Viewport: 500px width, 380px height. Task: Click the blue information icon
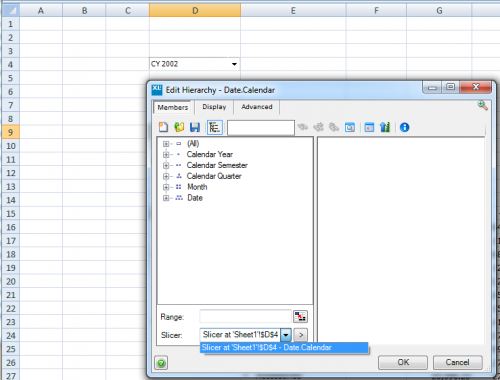coord(404,127)
